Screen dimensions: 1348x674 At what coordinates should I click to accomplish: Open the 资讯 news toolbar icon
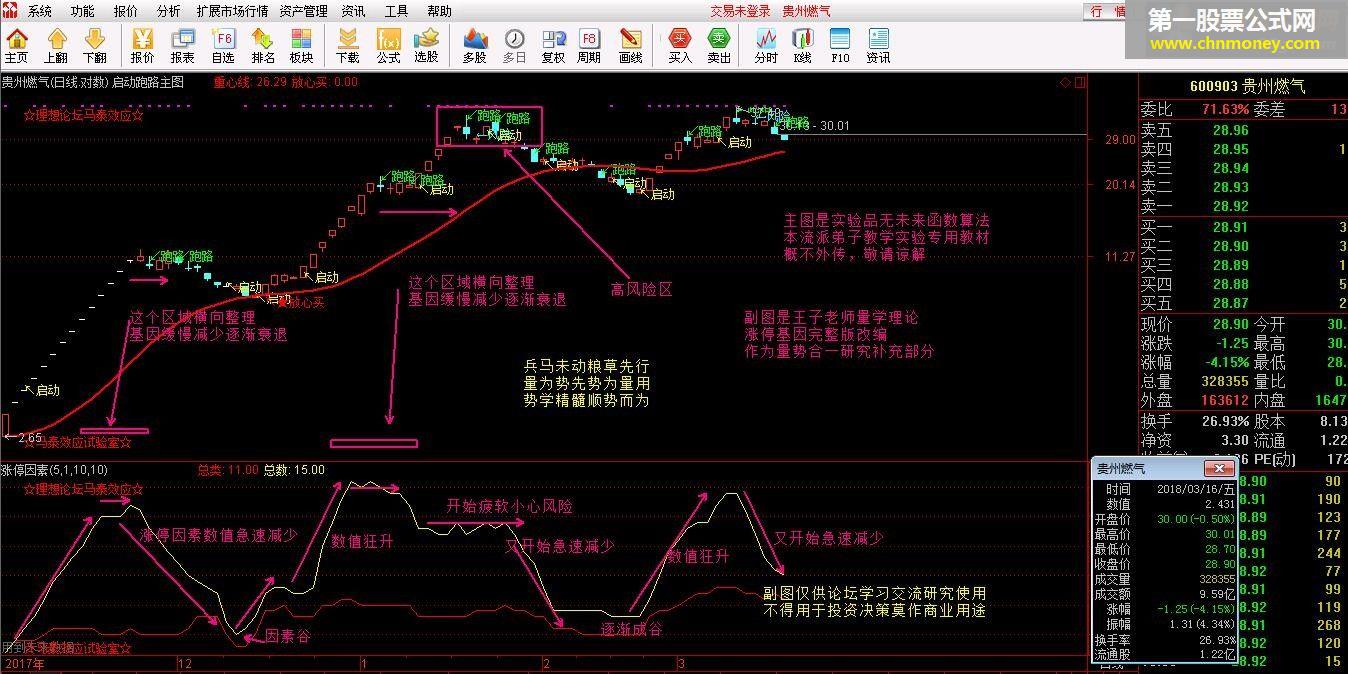(878, 46)
